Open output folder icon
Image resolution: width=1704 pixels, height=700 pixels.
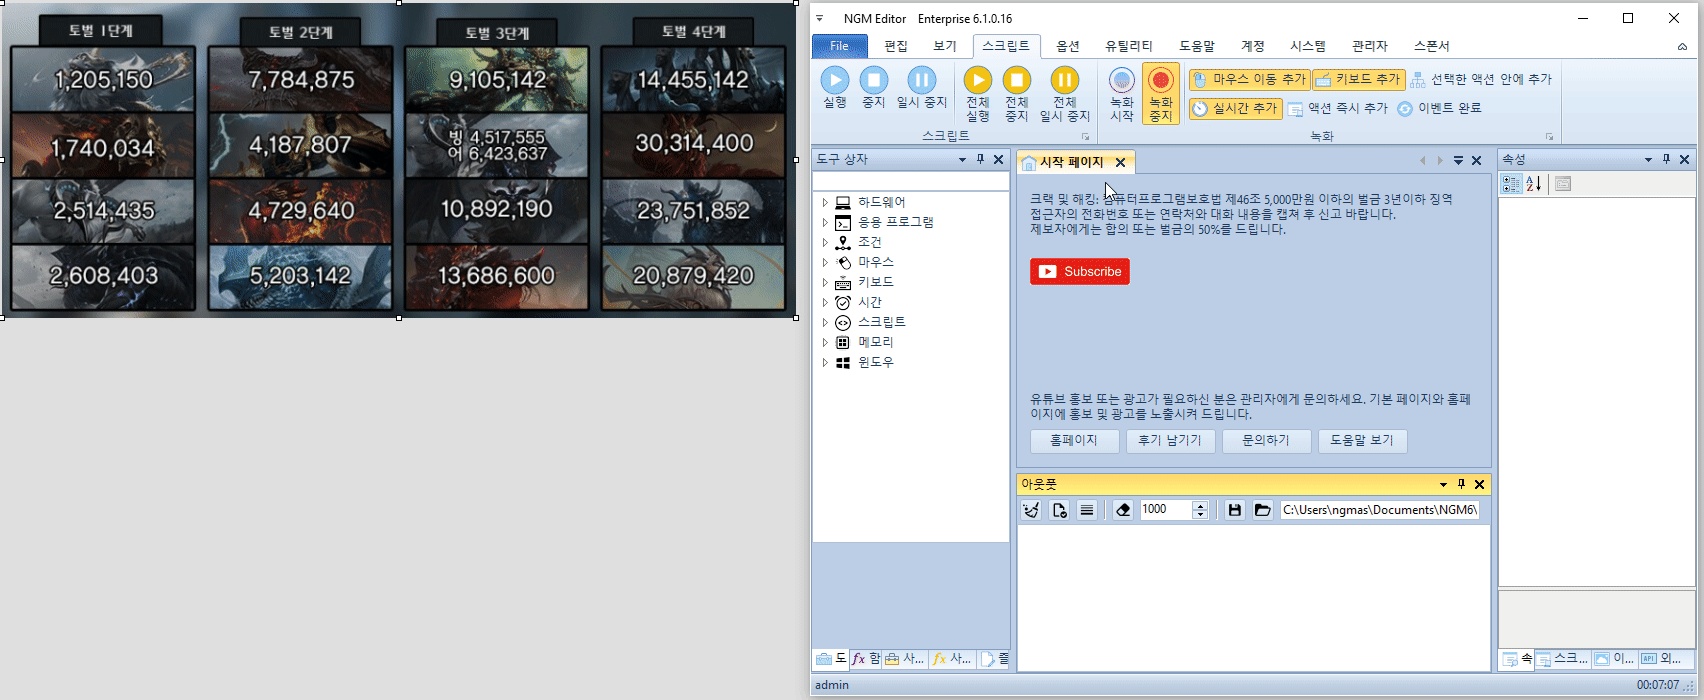[x=1263, y=510]
